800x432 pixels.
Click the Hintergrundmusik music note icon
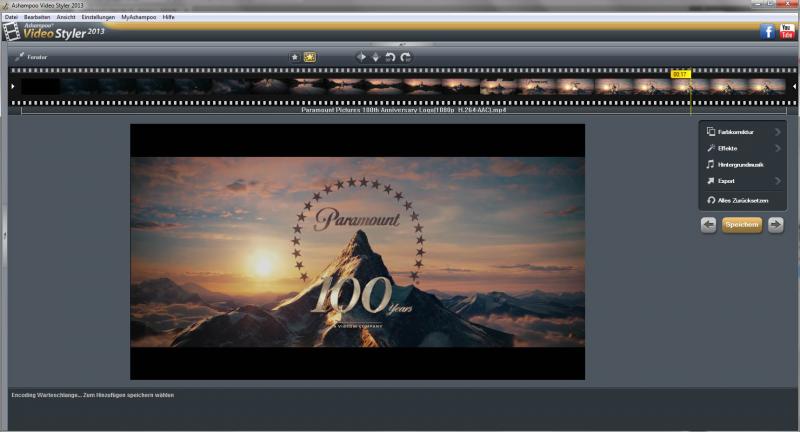[x=710, y=164]
